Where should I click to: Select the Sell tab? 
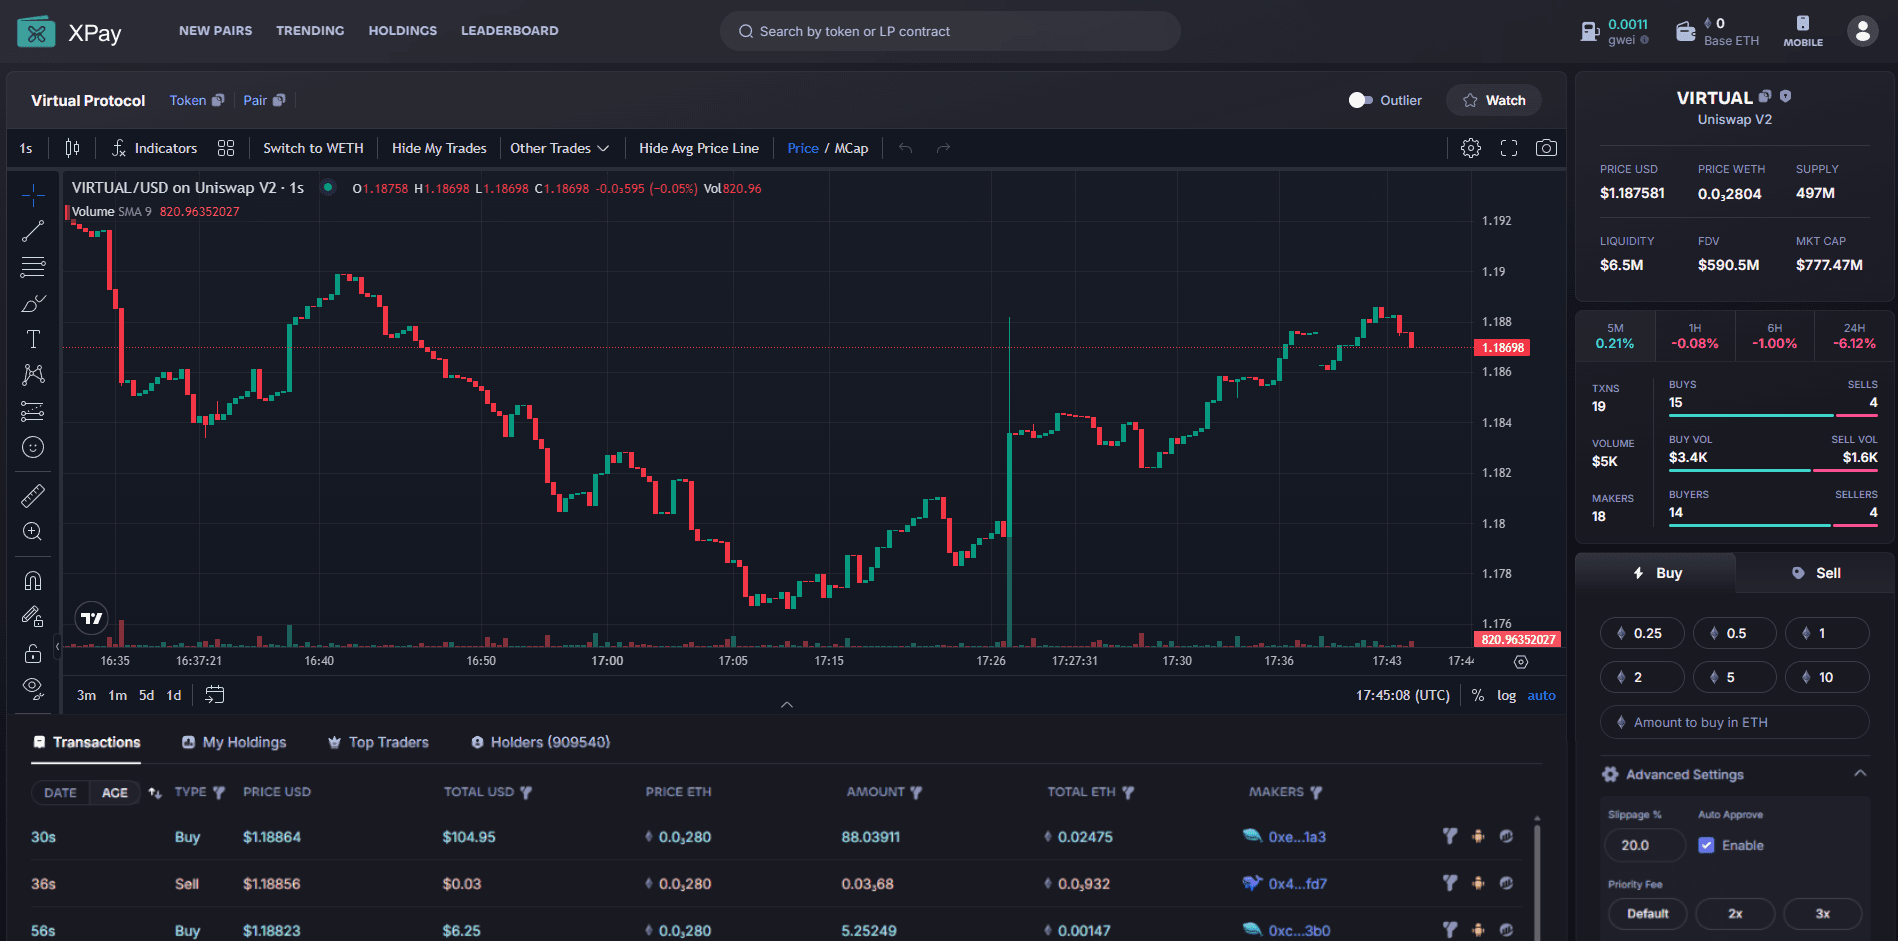pos(1815,573)
